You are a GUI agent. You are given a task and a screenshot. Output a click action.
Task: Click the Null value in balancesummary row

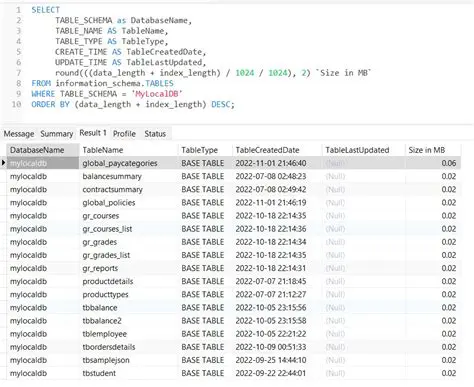(x=335, y=176)
